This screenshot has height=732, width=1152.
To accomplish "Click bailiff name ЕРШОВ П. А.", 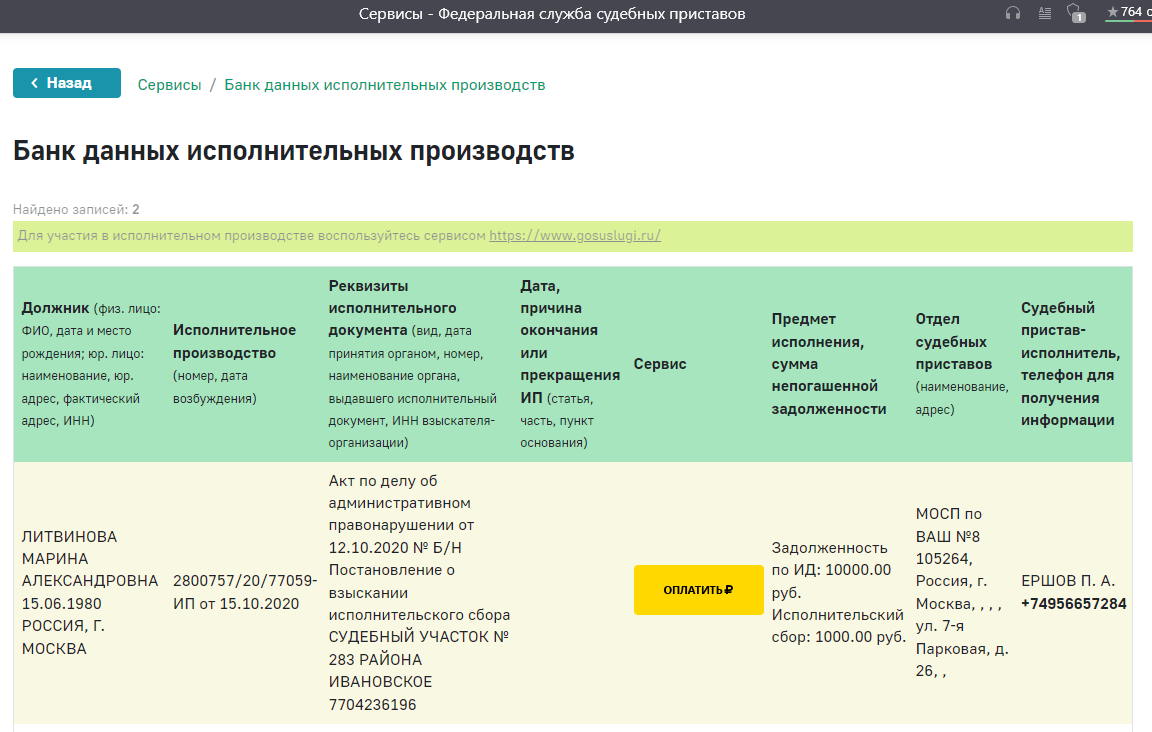I will pyautogui.click(x=1068, y=581).
